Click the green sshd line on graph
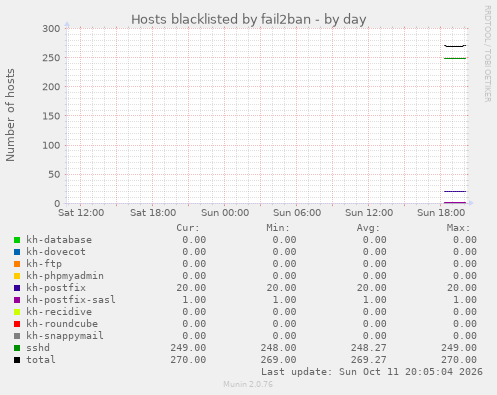The image size is (497, 395). tap(455, 58)
